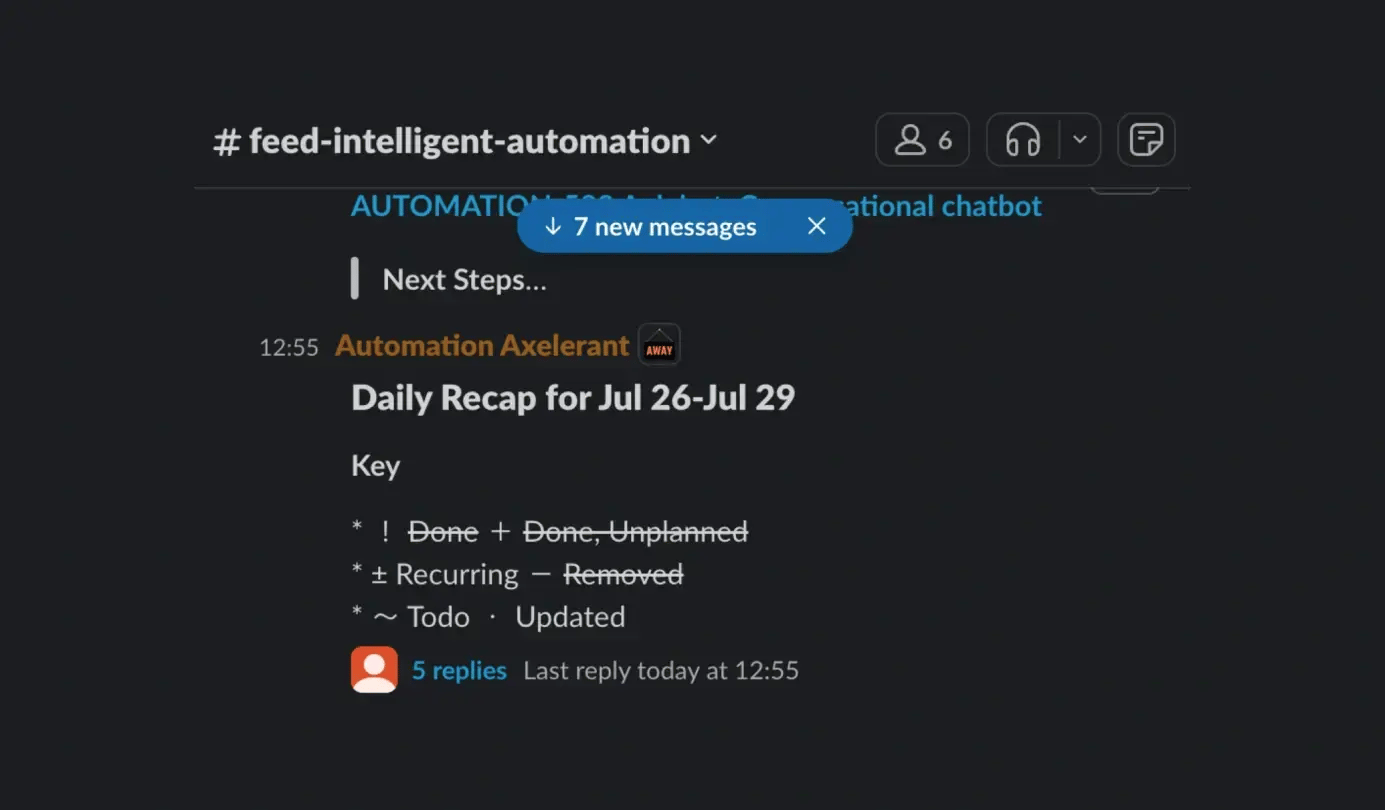Image resolution: width=1385 pixels, height=810 pixels.
Task: Click the strikethrough Removed text in the key
Action: tap(623, 573)
